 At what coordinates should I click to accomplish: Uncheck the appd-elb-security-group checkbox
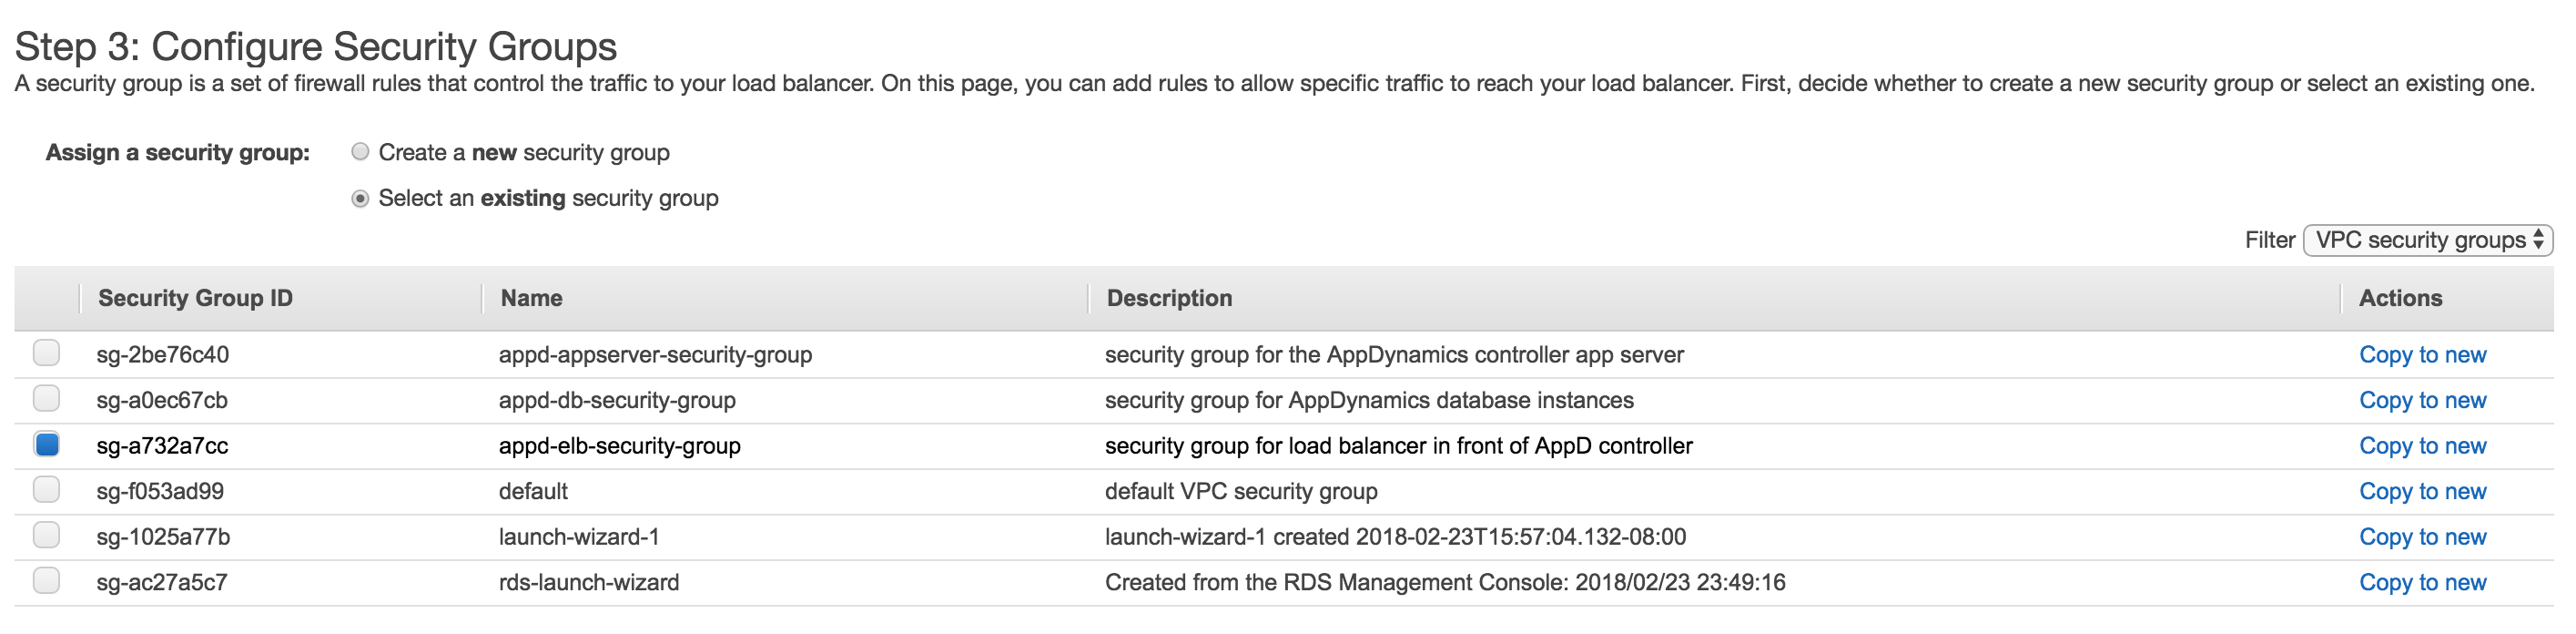pos(46,444)
